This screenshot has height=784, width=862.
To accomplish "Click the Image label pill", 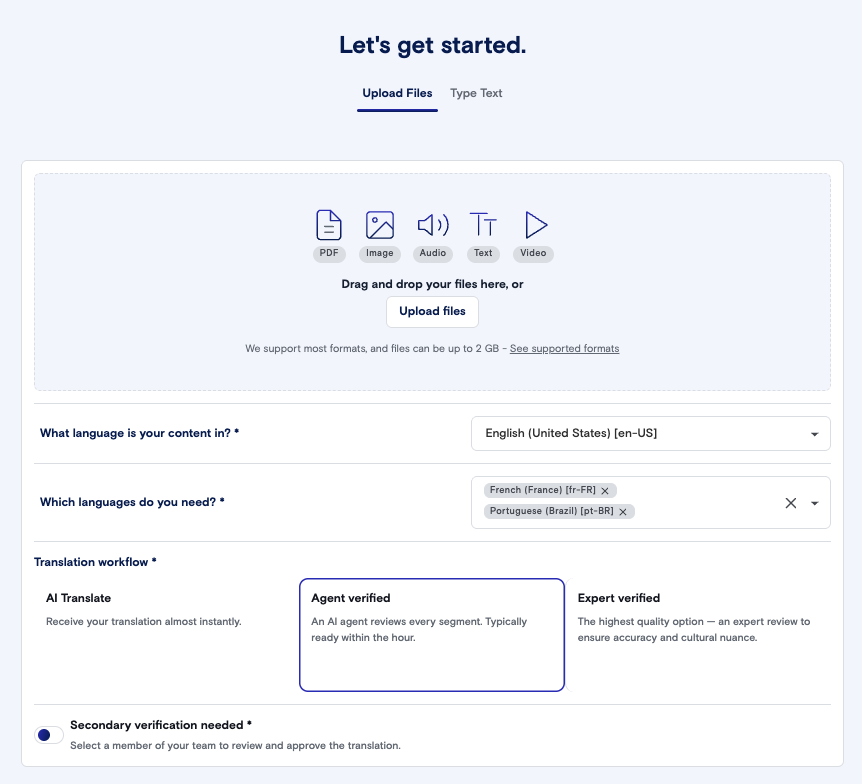I will coord(379,253).
